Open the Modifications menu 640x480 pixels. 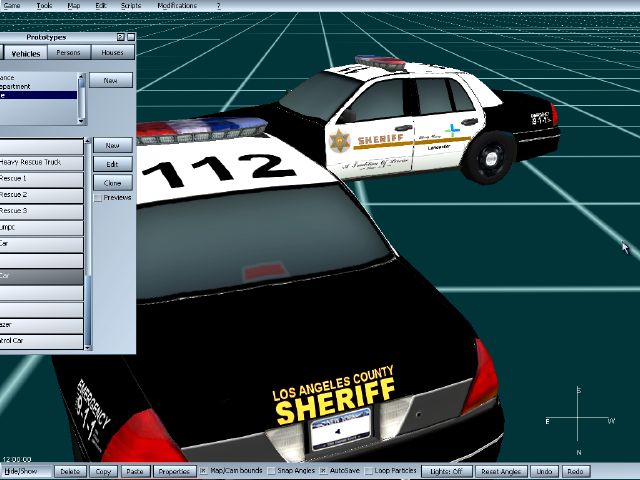[177, 5]
